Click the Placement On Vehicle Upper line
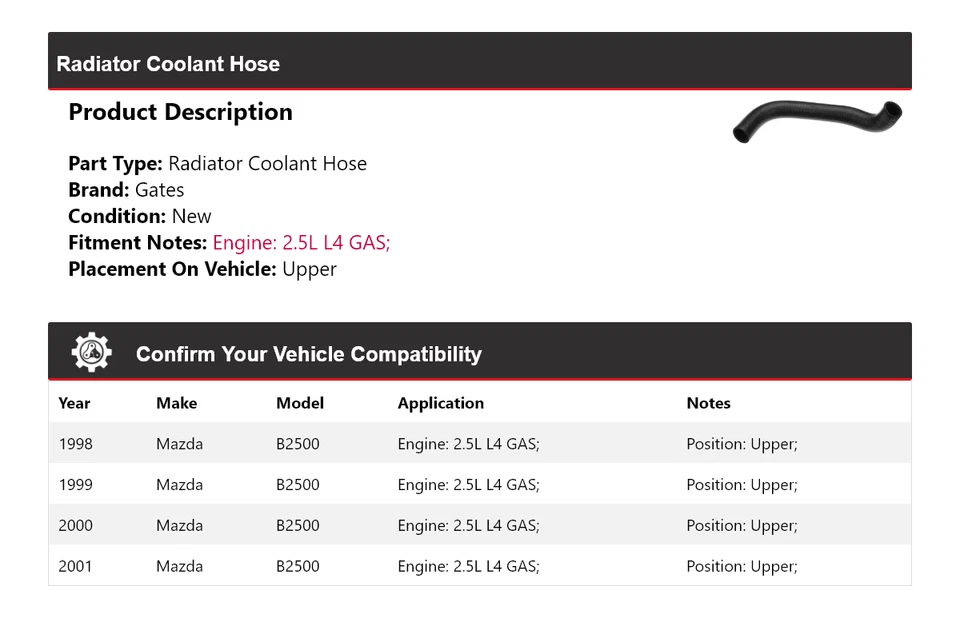This screenshot has width=960, height=618. click(202, 269)
